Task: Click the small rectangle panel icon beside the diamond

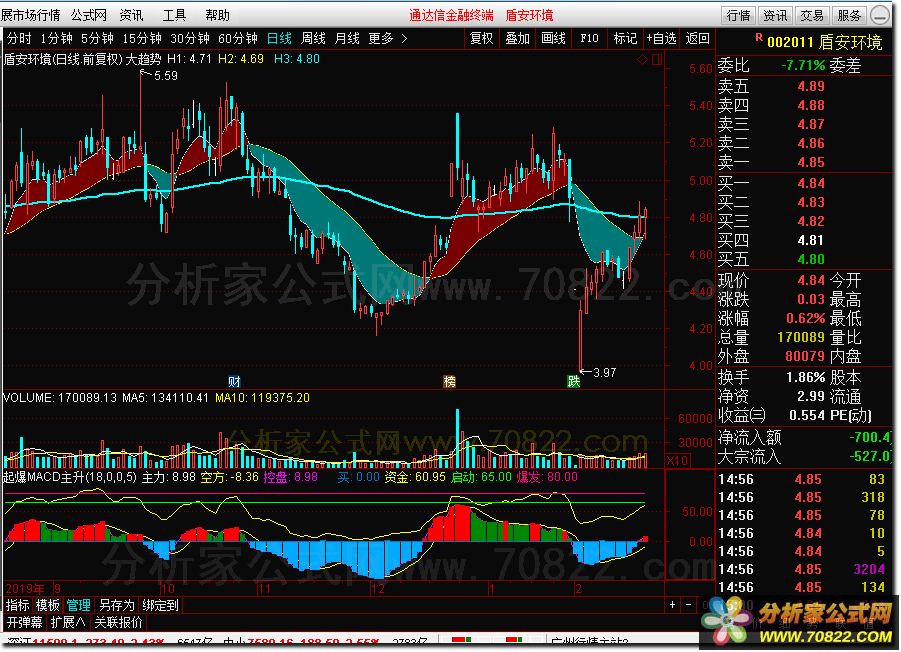Action: 655,60
